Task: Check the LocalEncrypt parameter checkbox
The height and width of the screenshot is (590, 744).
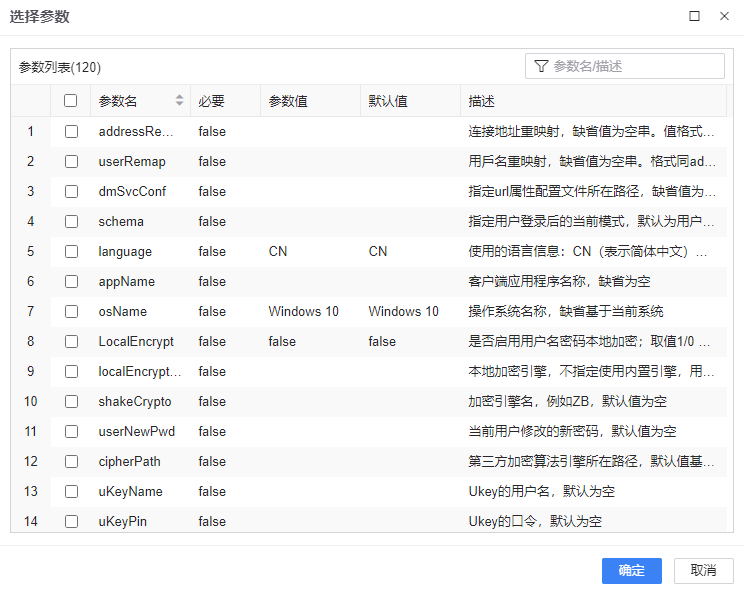Action: 71,341
